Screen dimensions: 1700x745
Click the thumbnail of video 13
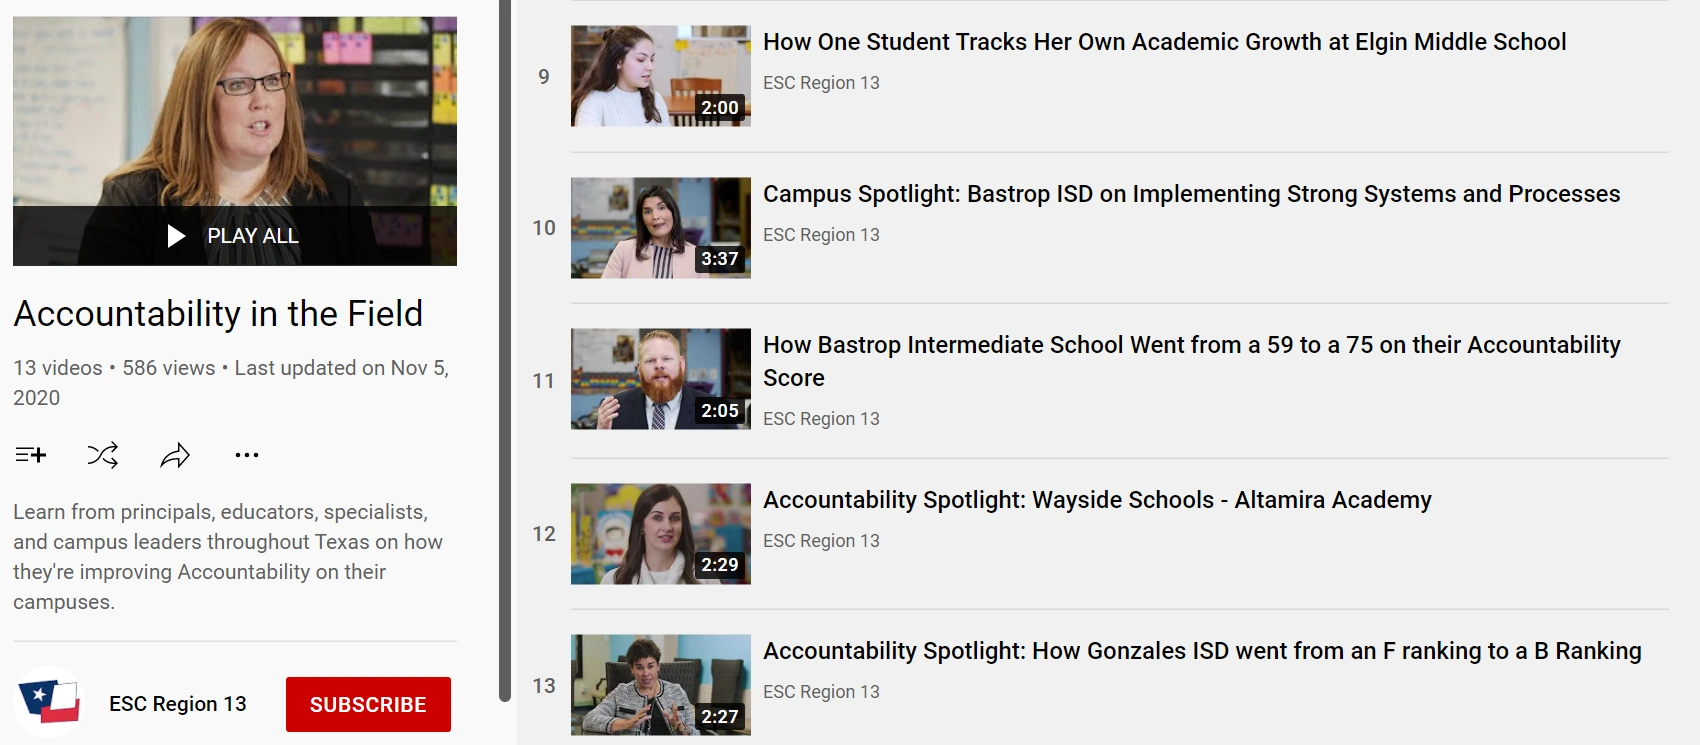pyautogui.click(x=661, y=685)
